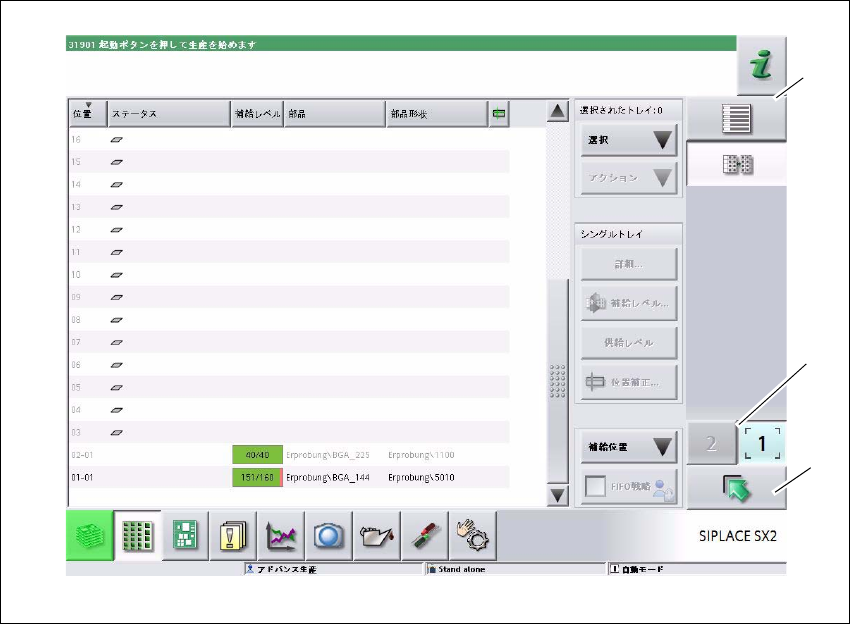Viewport: 850px width, 624px height.
Task: Open the circuit board layout icon
Action: pos(186,535)
